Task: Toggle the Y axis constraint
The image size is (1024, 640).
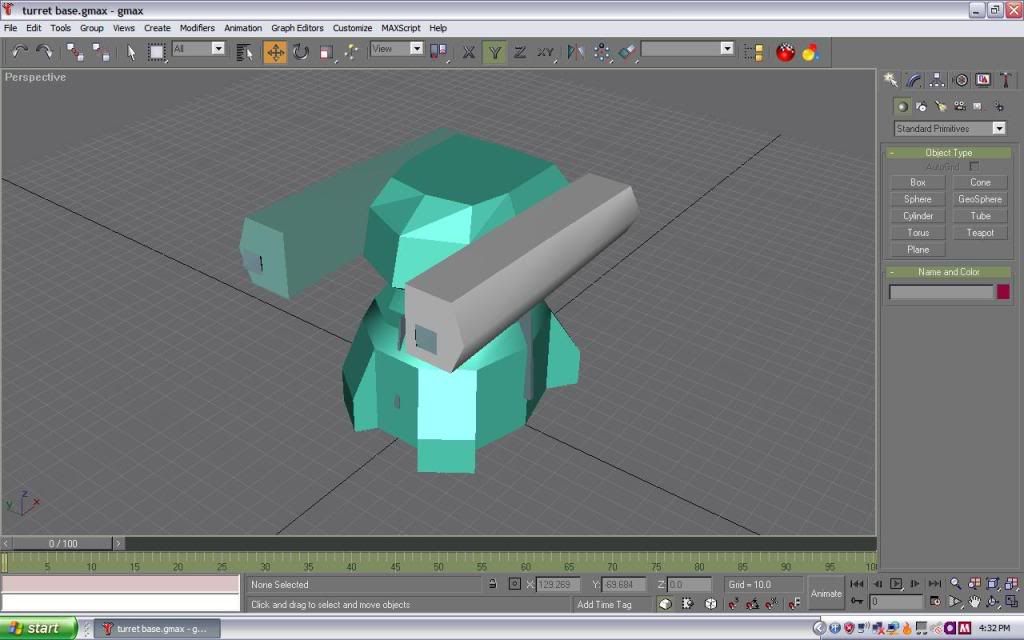Action: pyautogui.click(x=494, y=52)
